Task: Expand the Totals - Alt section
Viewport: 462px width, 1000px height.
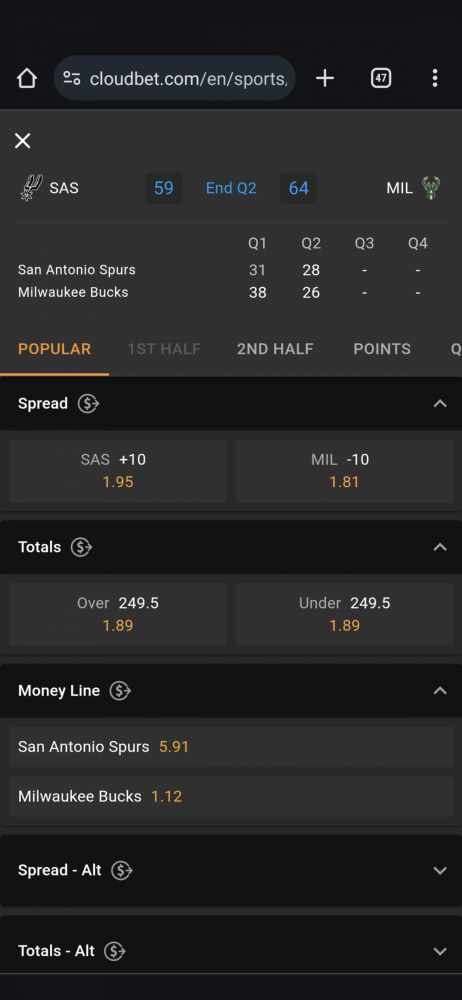Action: click(x=440, y=951)
